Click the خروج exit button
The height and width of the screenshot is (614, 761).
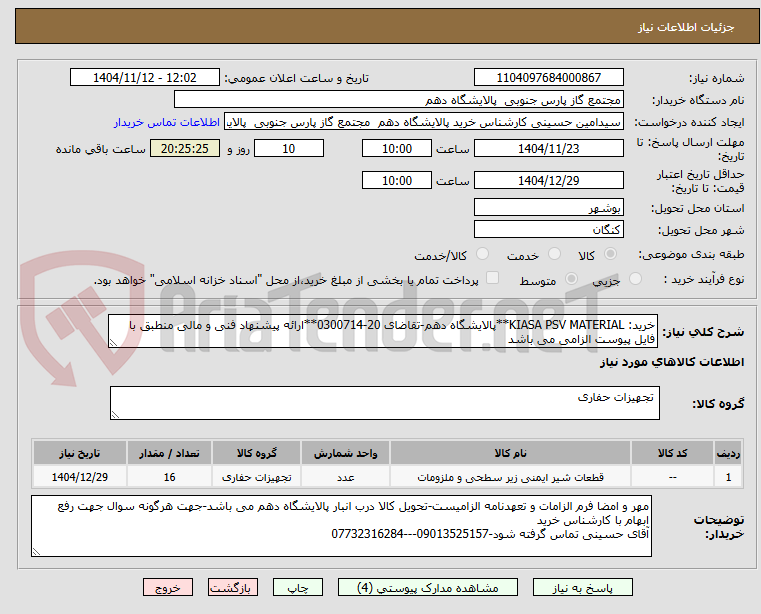click(x=167, y=587)
